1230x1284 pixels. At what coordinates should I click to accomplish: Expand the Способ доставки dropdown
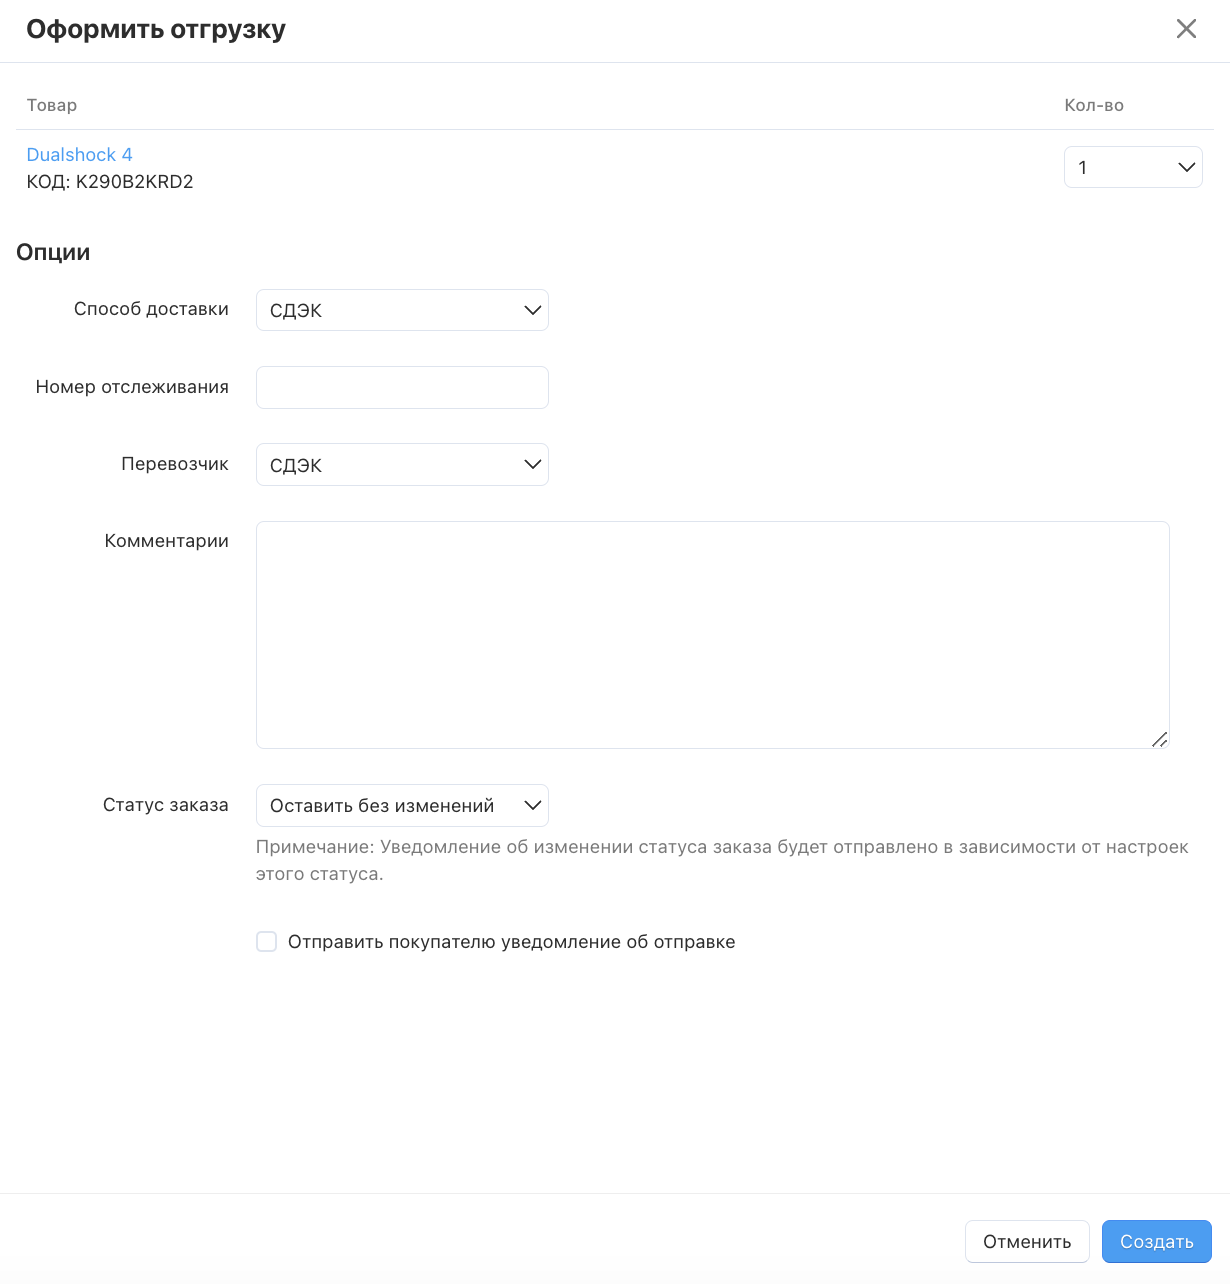(402, 310)
